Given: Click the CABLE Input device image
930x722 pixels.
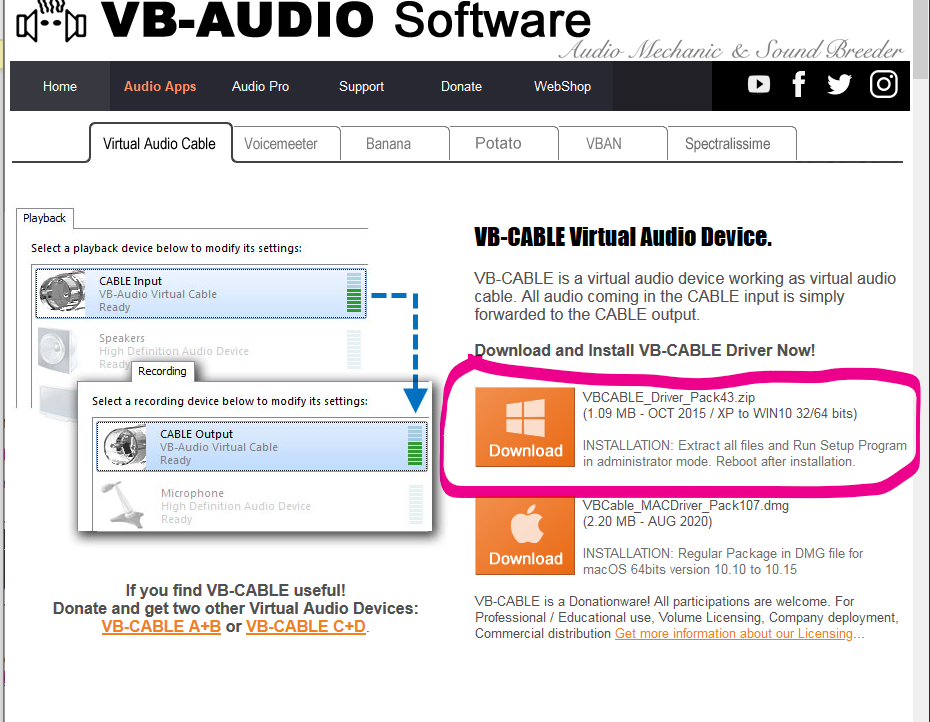Looking at the screenshot, I should [x=62, y=292].
